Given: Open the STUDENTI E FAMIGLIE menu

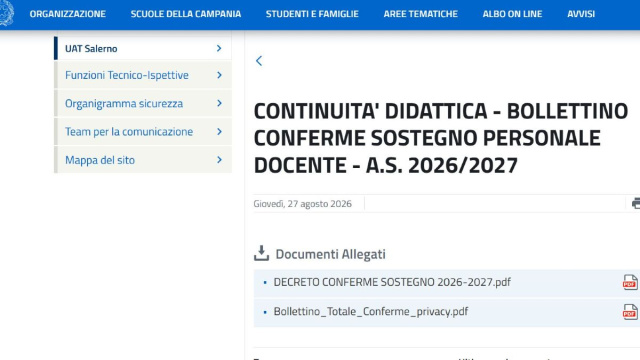Looking at the screenshot, I should click(312, 14).
